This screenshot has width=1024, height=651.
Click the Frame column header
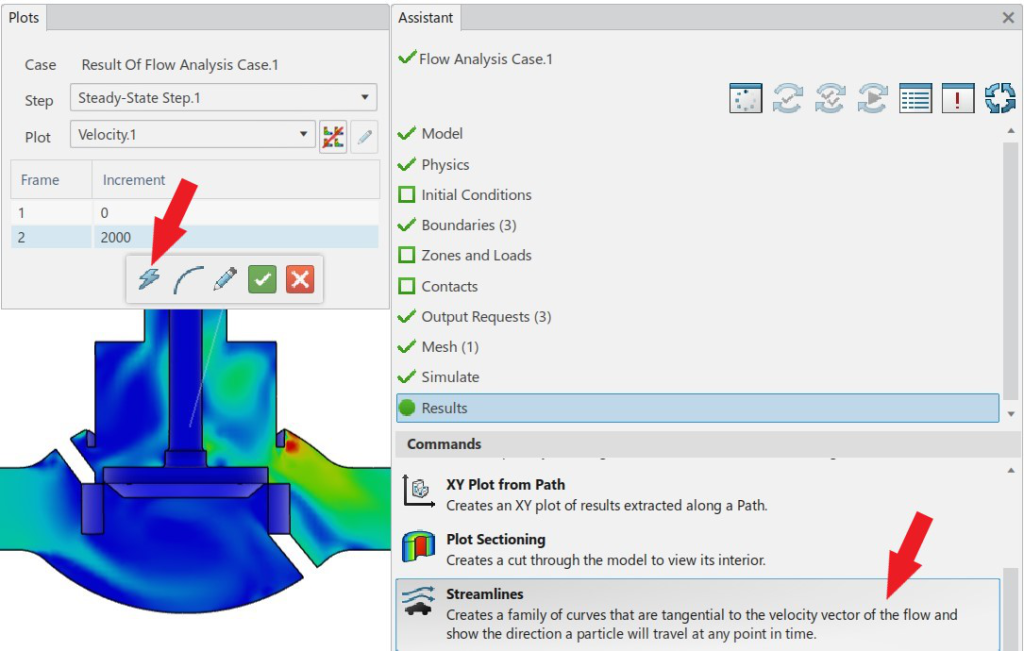coord(51,180)
